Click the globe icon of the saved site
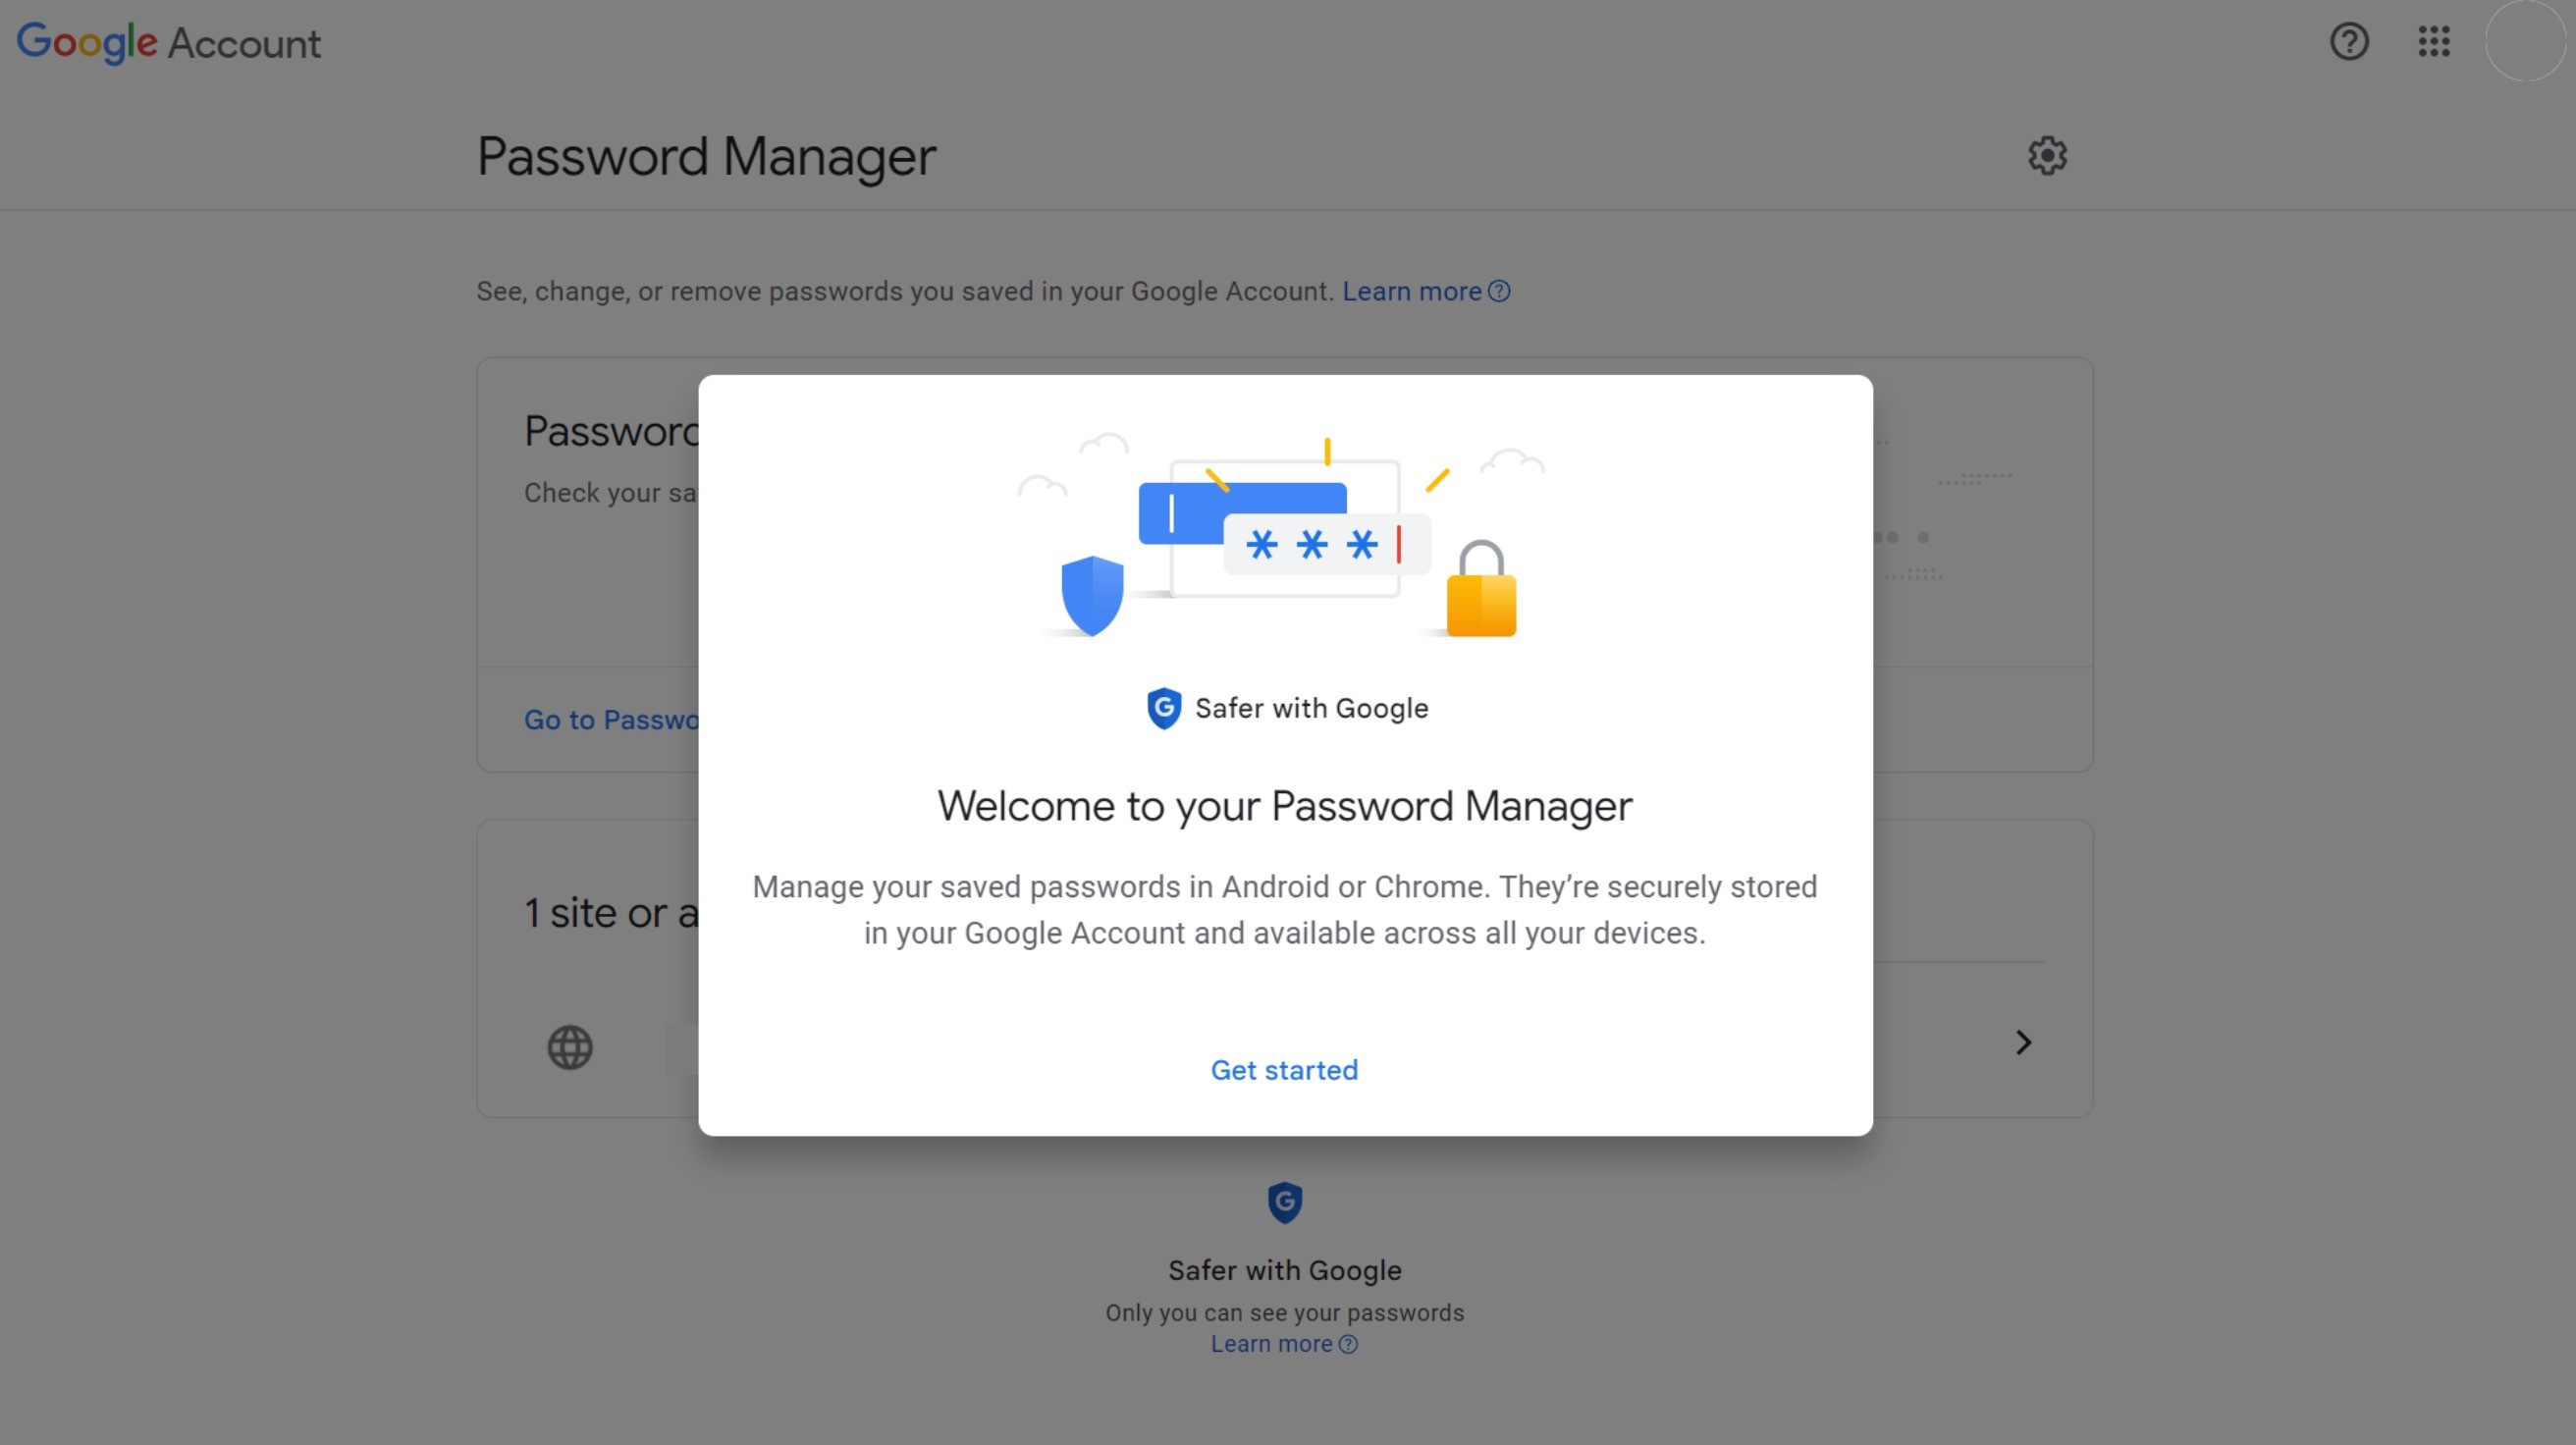Screen dimensions: 2576x1445 click(x=570, y=1047)
